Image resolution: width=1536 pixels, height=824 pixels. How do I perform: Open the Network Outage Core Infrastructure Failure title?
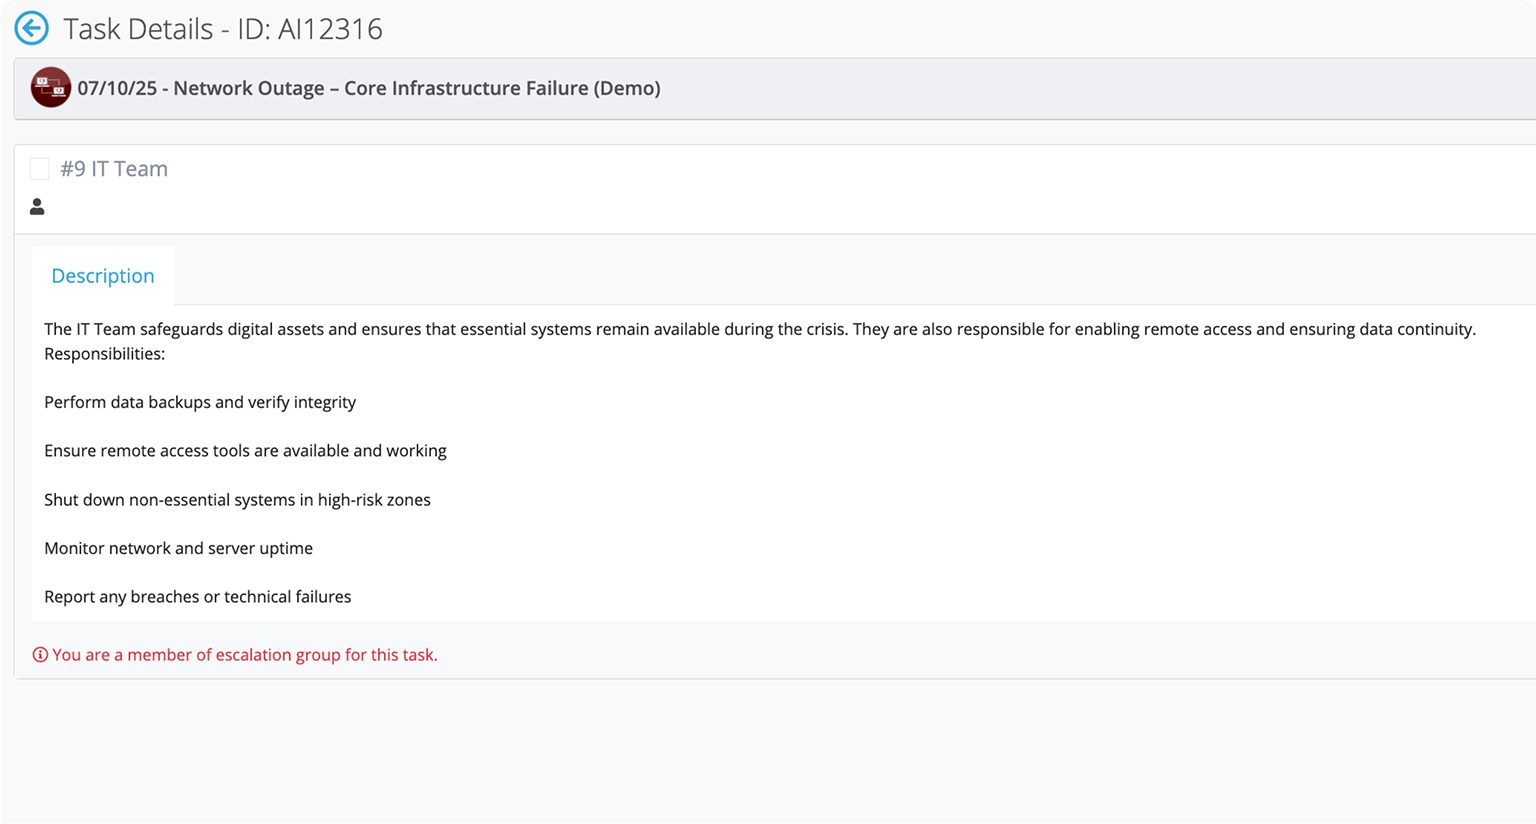coord(369,88)
